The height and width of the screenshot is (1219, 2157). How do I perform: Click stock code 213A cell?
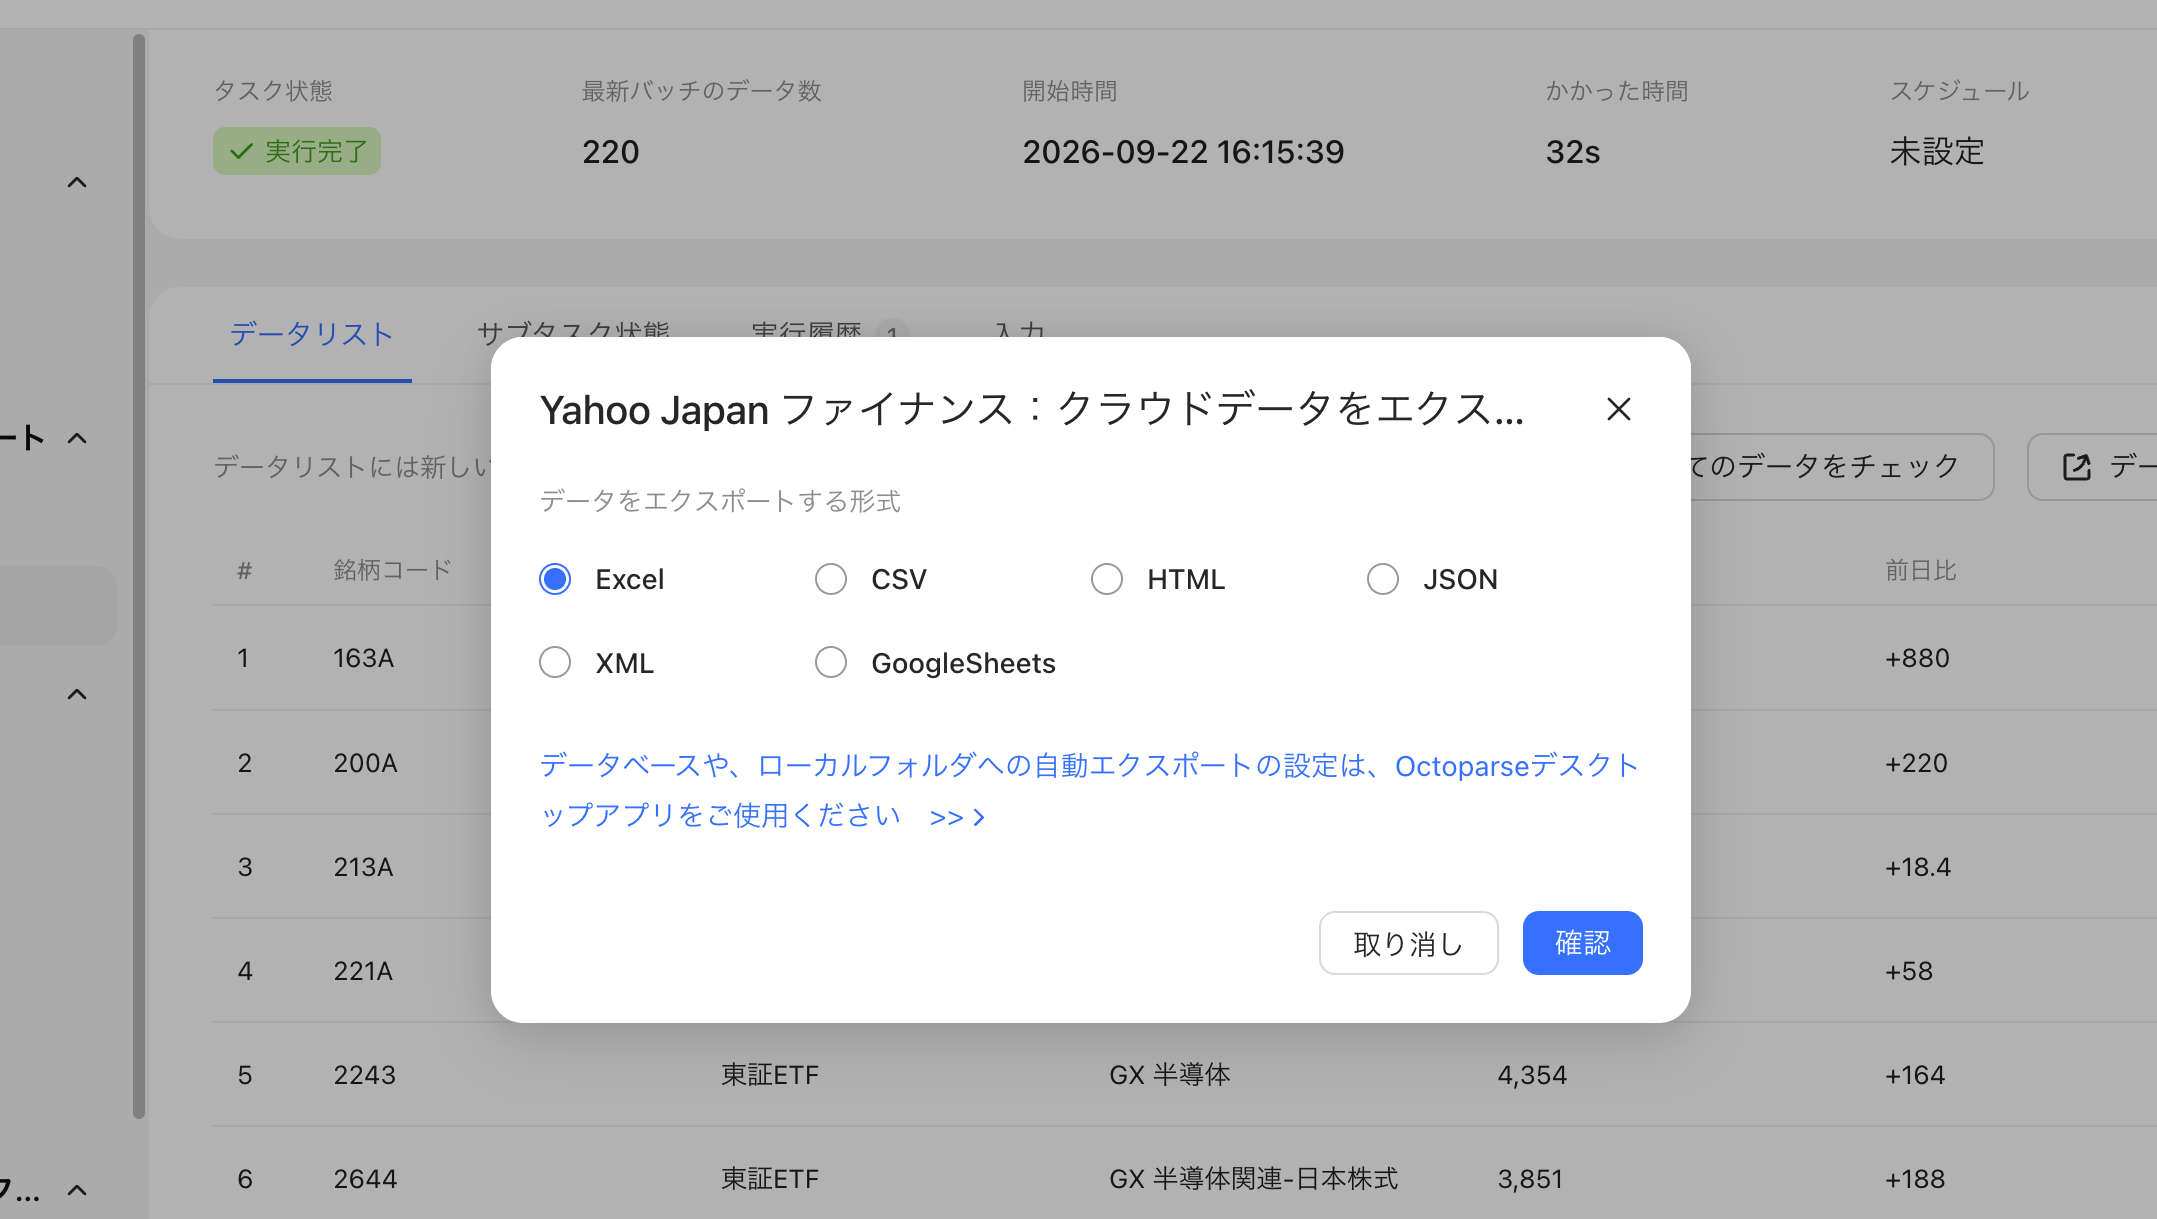364,867
